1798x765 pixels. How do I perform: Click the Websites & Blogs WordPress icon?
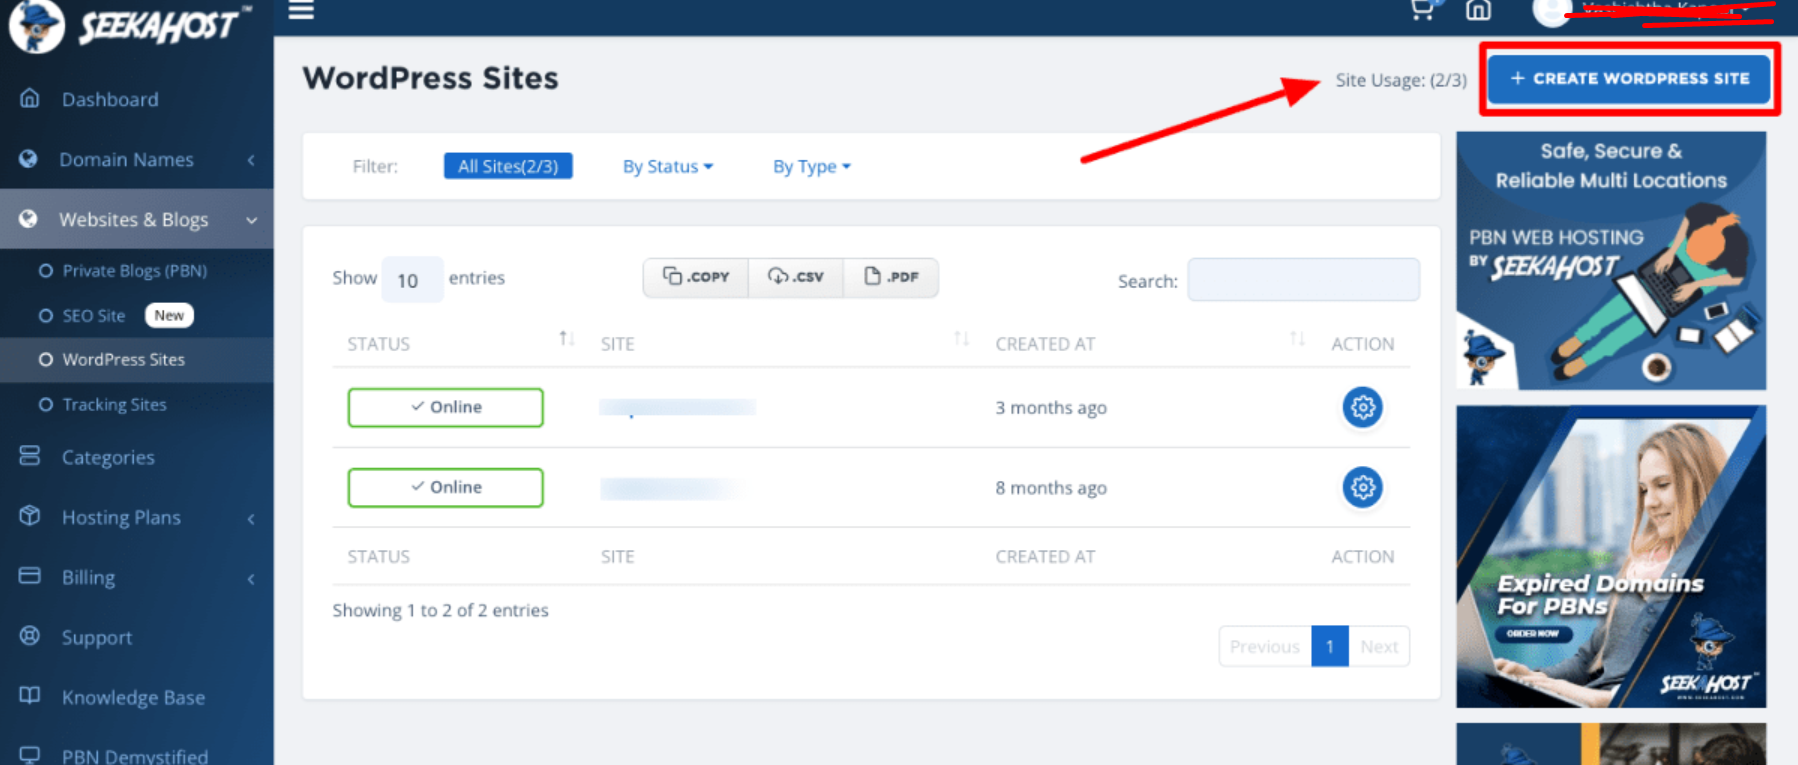pyautogui.click(x=29, y=218)
